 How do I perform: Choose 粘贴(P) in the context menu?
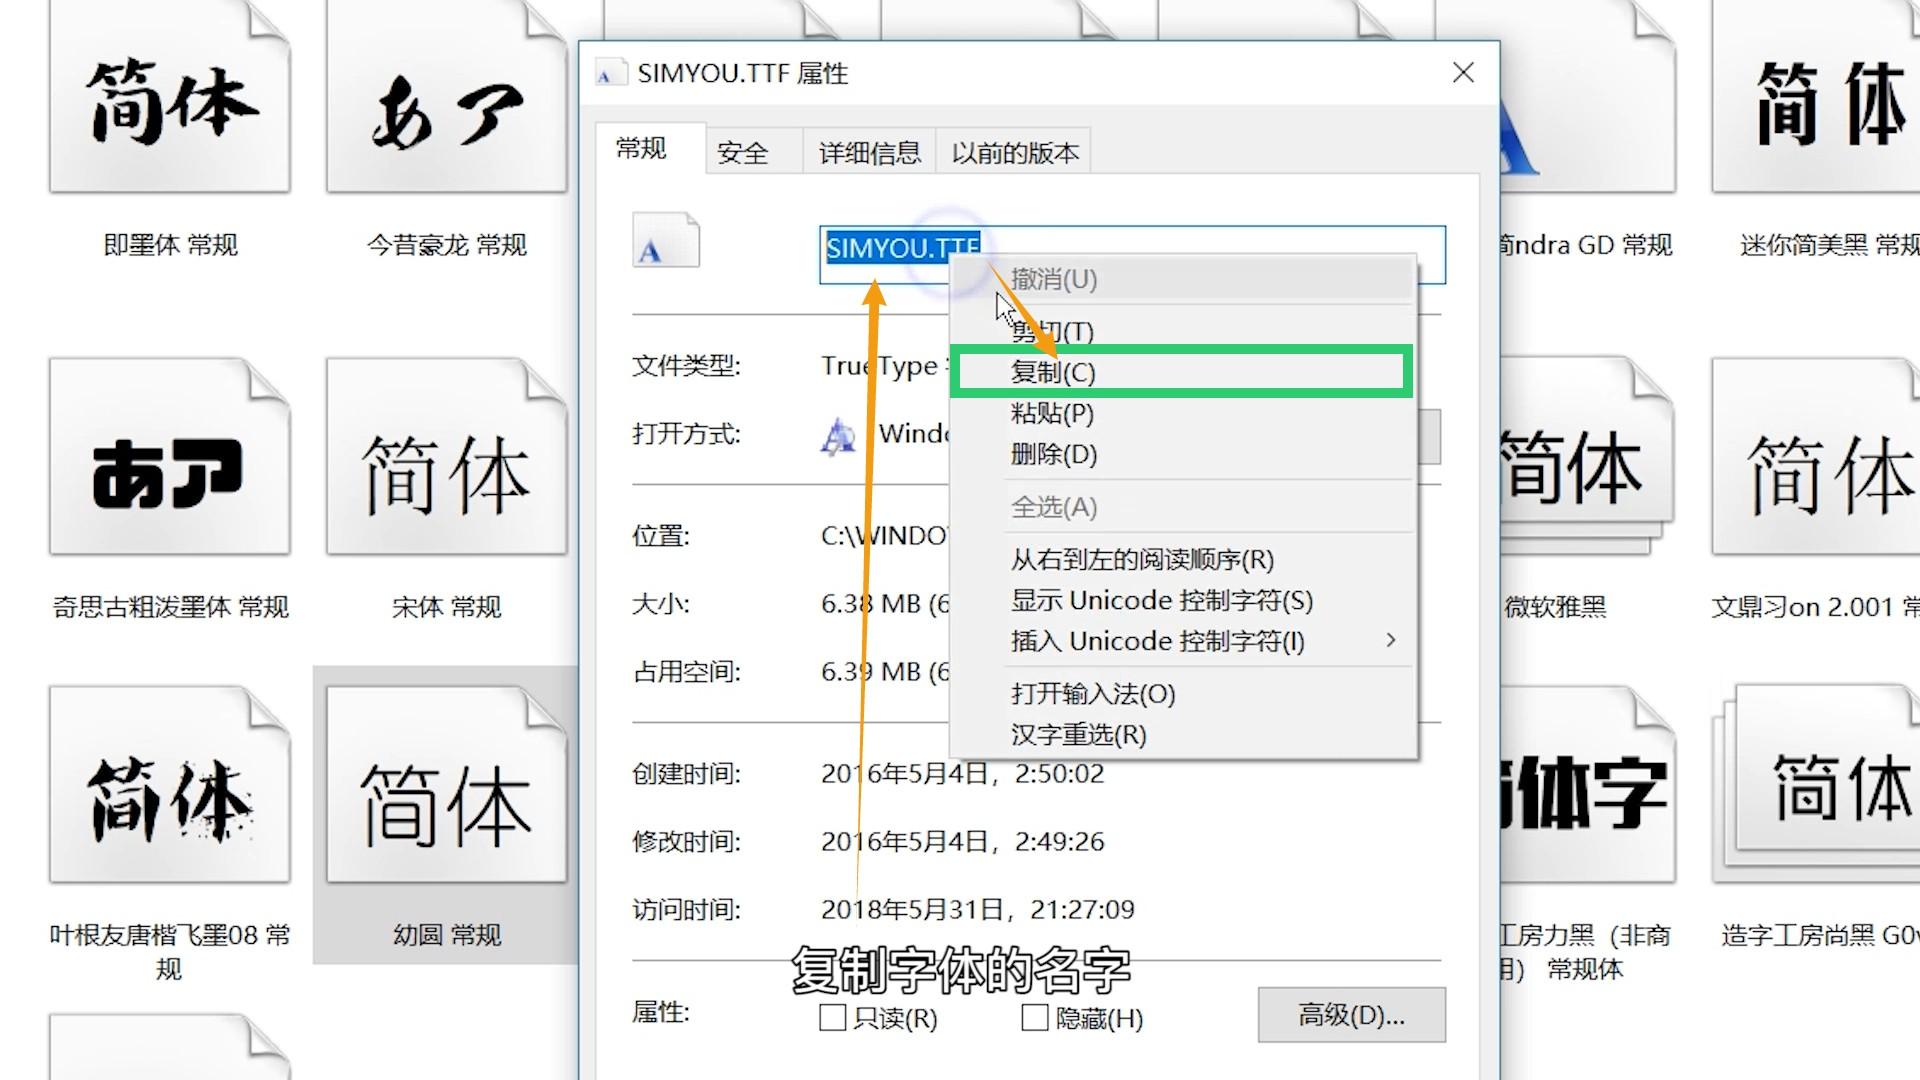[1052, 413]
